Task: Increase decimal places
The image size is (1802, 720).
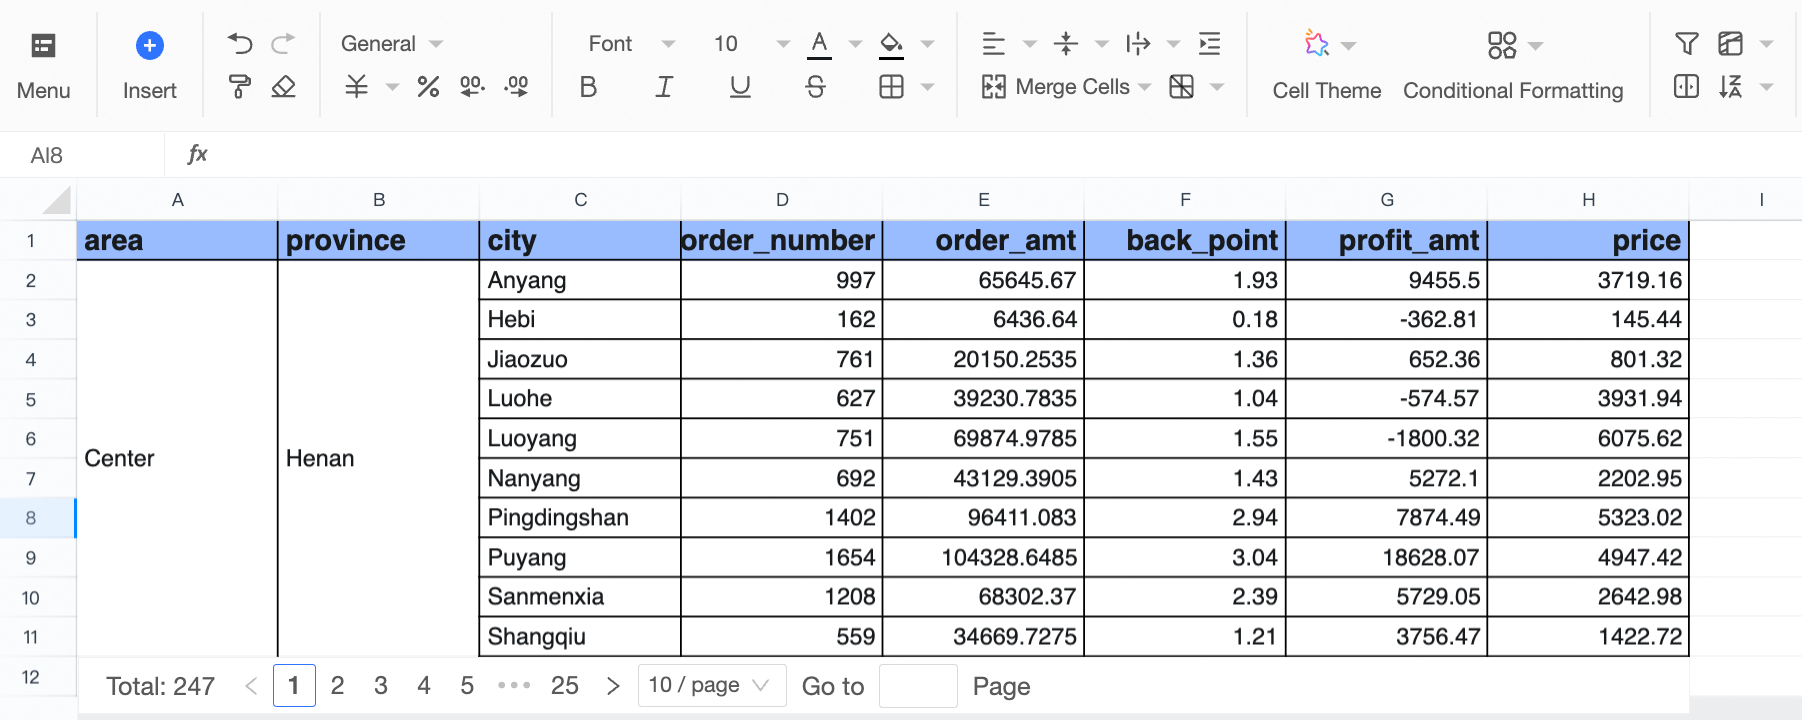Action: pyautogui.click(x=516, y=87)
